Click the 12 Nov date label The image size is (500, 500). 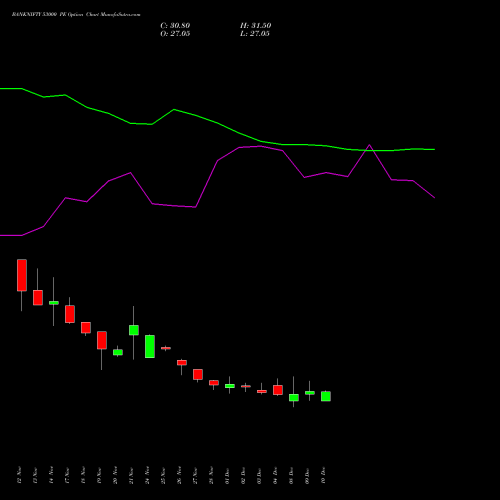(x=19, y=475)
